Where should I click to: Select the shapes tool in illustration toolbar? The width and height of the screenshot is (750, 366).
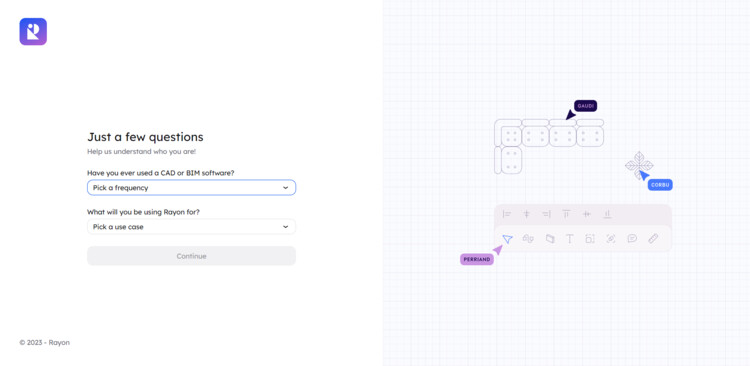click(x=528, y=239)
